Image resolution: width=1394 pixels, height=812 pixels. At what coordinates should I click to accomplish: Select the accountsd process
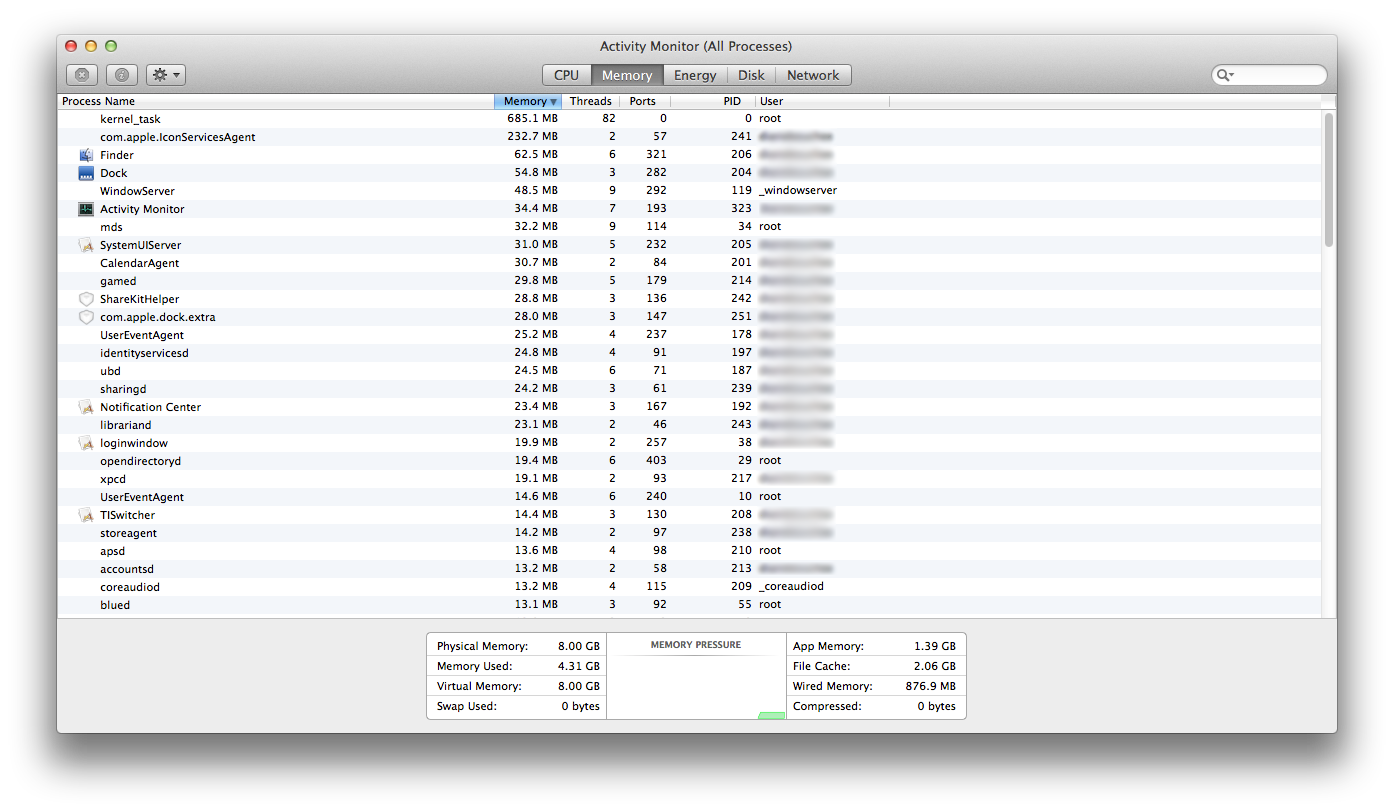coord(690,569)
